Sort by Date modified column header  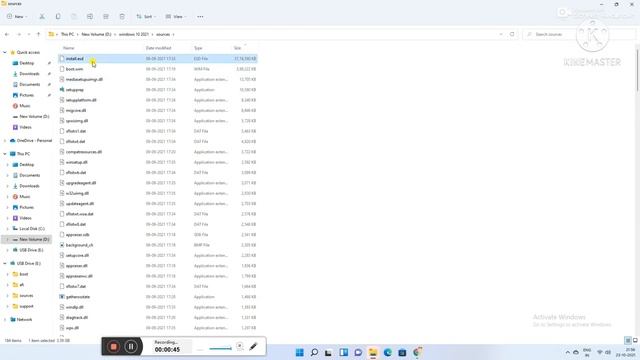[x=158, y=48]
